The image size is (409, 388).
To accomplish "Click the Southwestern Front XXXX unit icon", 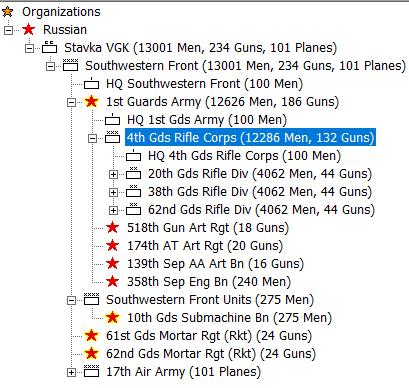I will tap(70, 65).
